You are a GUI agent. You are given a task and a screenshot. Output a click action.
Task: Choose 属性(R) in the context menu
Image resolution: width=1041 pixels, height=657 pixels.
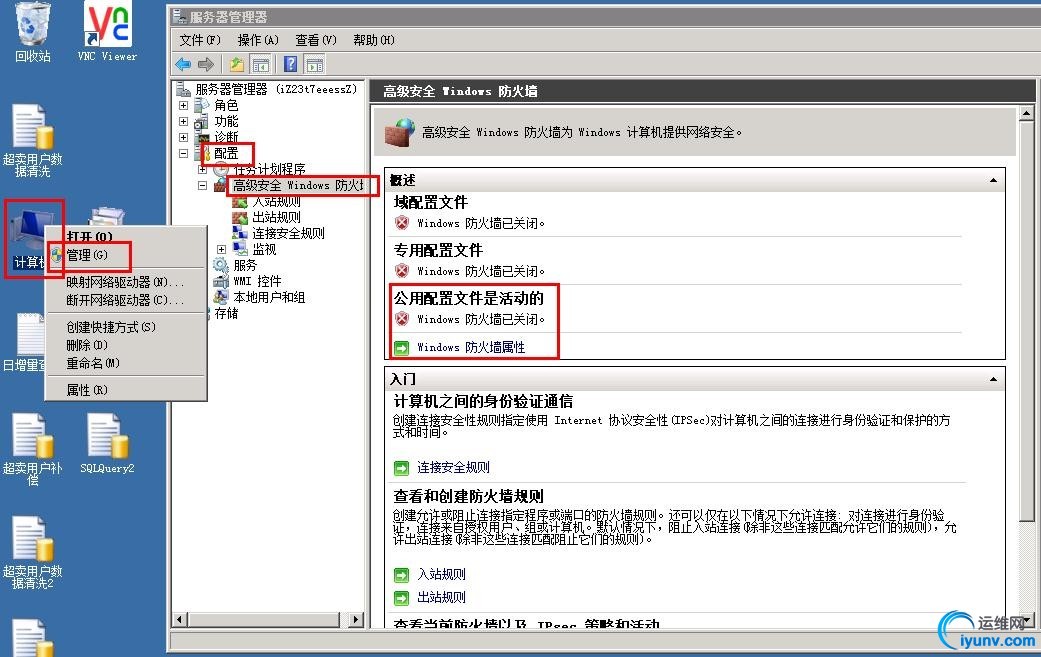(x=126, y=390)
